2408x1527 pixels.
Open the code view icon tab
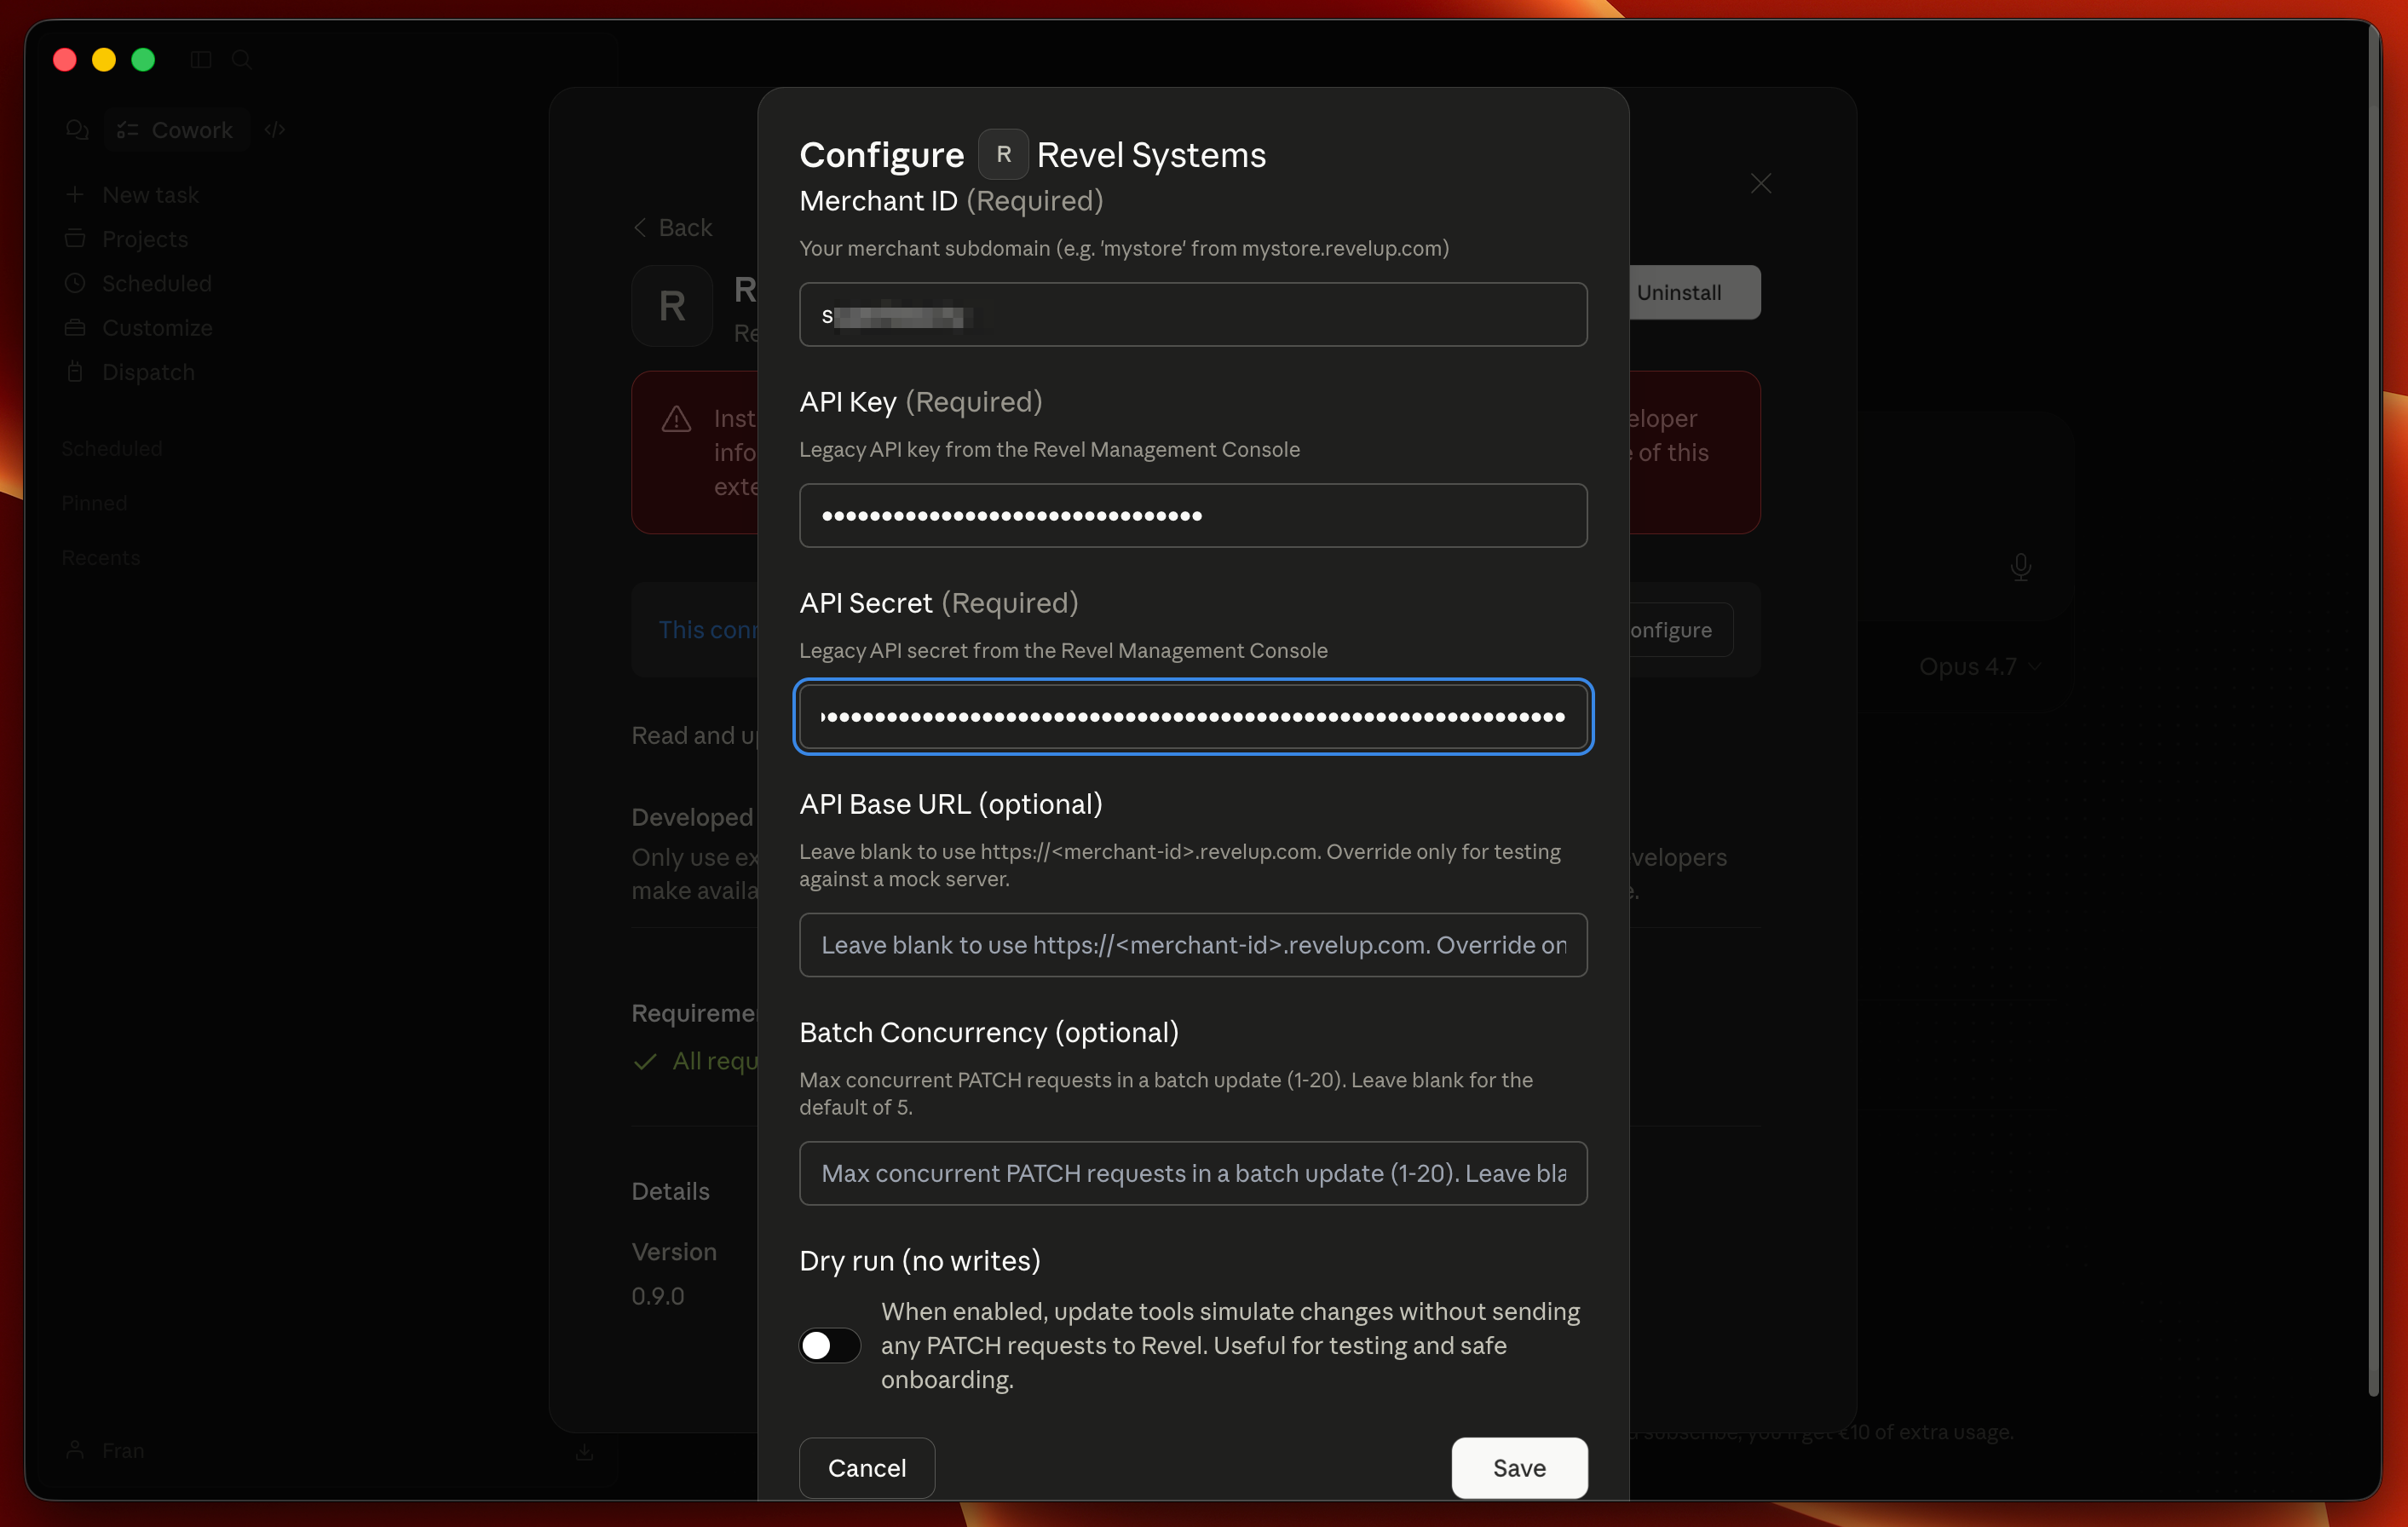pyautogui.click(x=275, y=130)
